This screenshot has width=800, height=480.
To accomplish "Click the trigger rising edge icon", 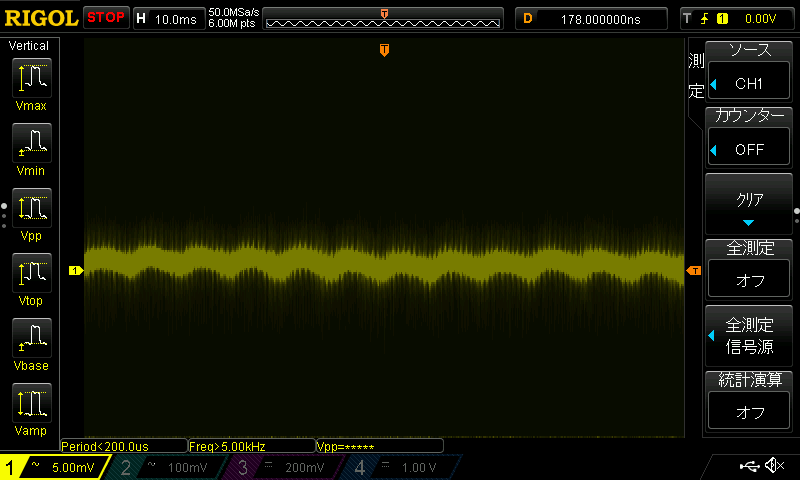I will point(705,19).
